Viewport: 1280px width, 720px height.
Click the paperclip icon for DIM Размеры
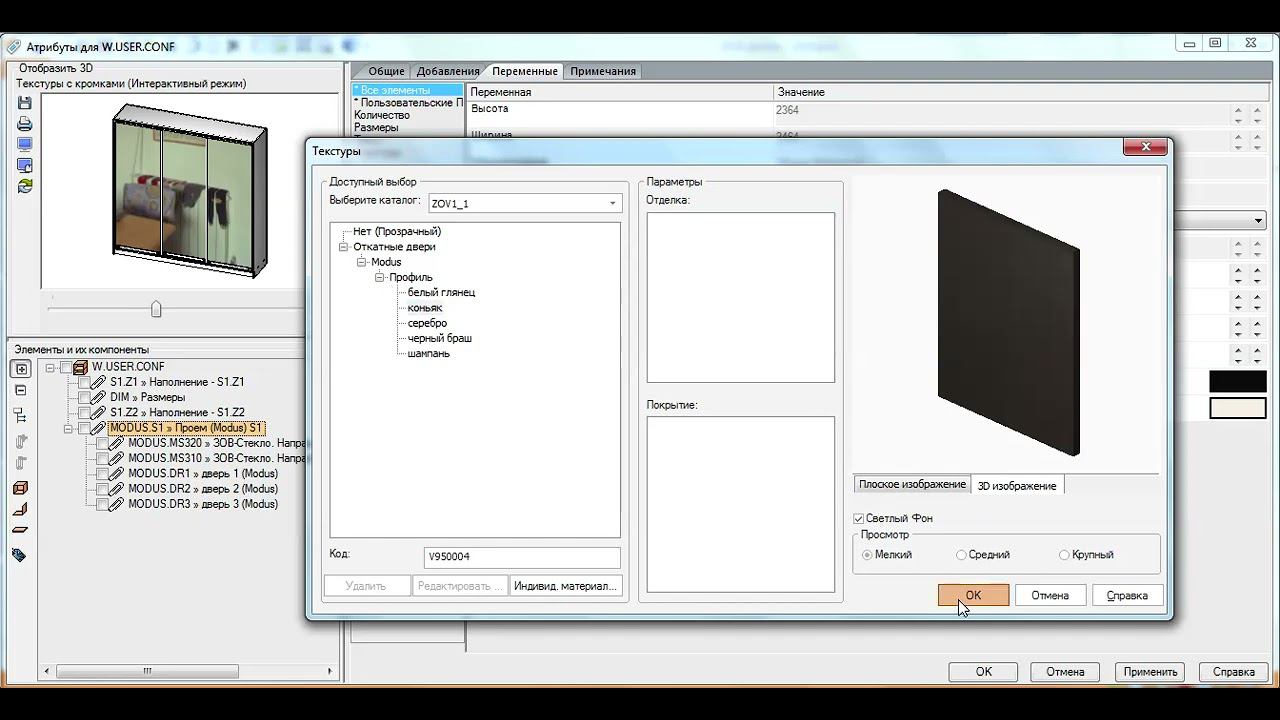coord(99,397)
